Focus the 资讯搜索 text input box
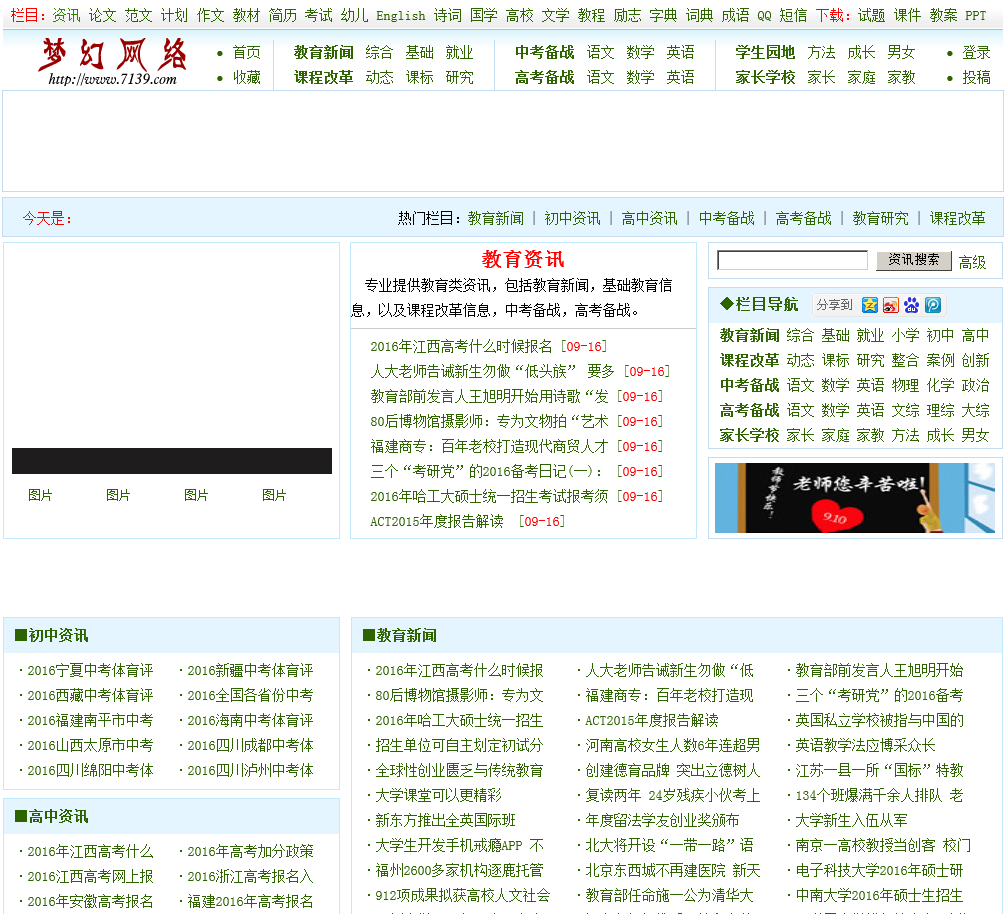This screenshot has width=1005, height=914. (792, 260)
